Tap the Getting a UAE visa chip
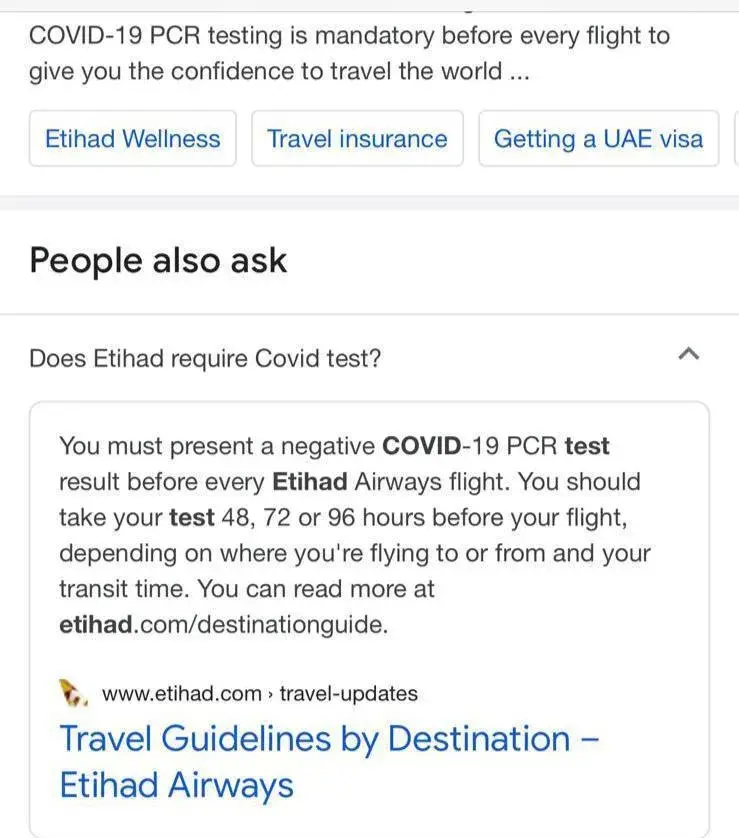The width and height of the screenshot is (739, 838). [x=598, y=138]
